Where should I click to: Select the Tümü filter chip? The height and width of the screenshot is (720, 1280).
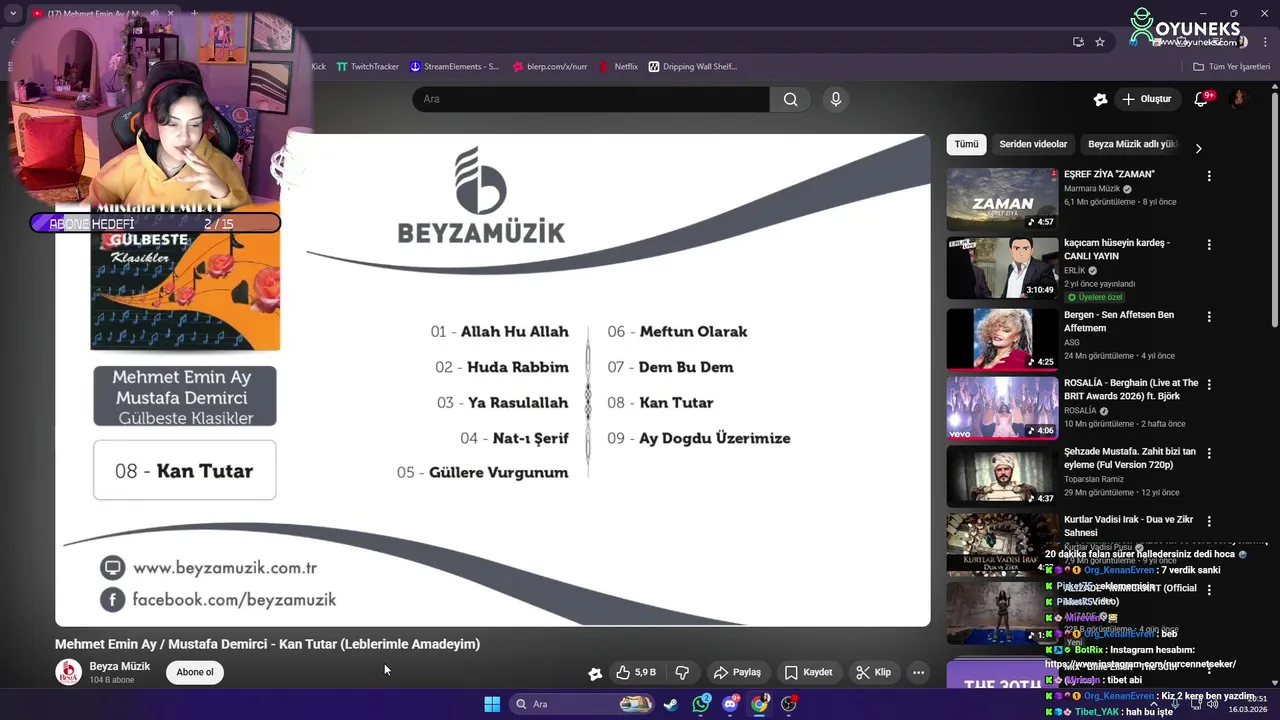(x=966, y=144)
